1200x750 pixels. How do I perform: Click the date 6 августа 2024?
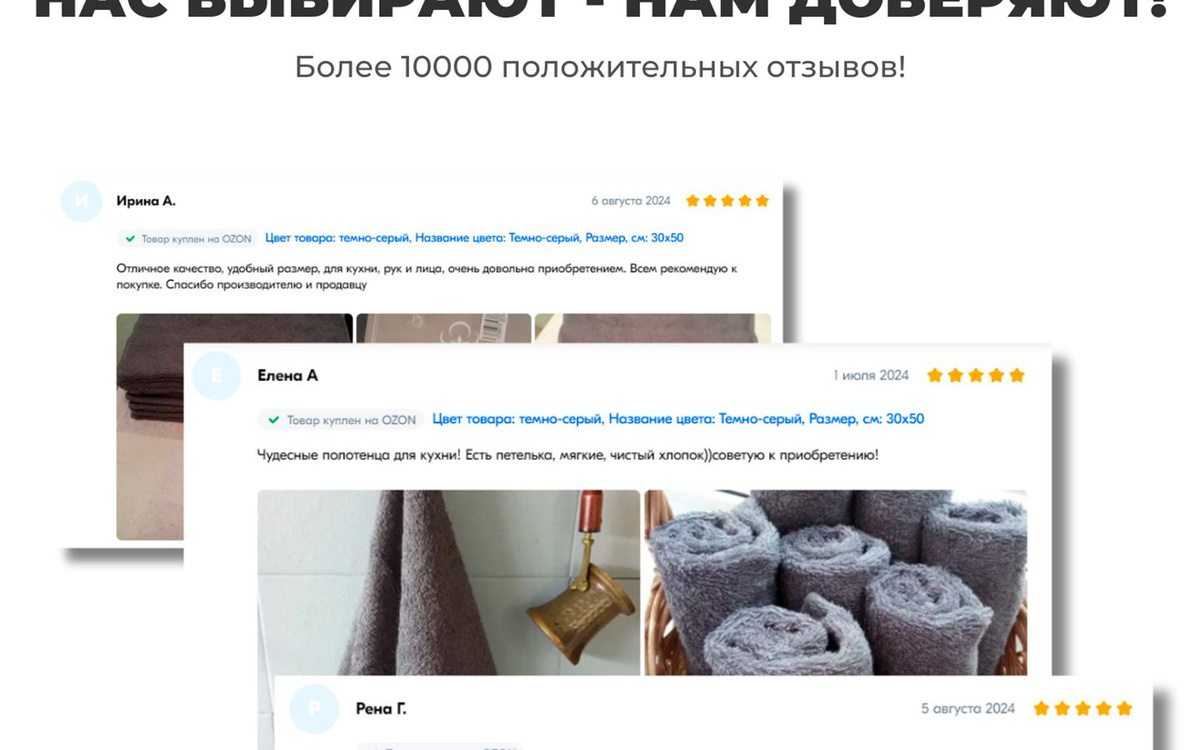pyautogui.click(x=631, y=201)
